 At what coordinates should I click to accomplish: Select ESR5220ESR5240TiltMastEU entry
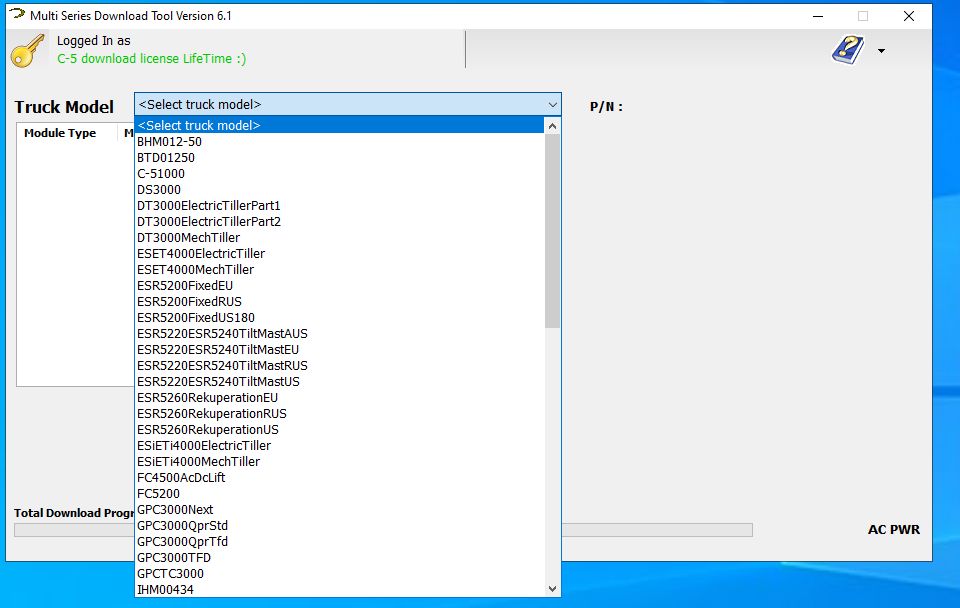pyautogui.click(x=339, y=350)
